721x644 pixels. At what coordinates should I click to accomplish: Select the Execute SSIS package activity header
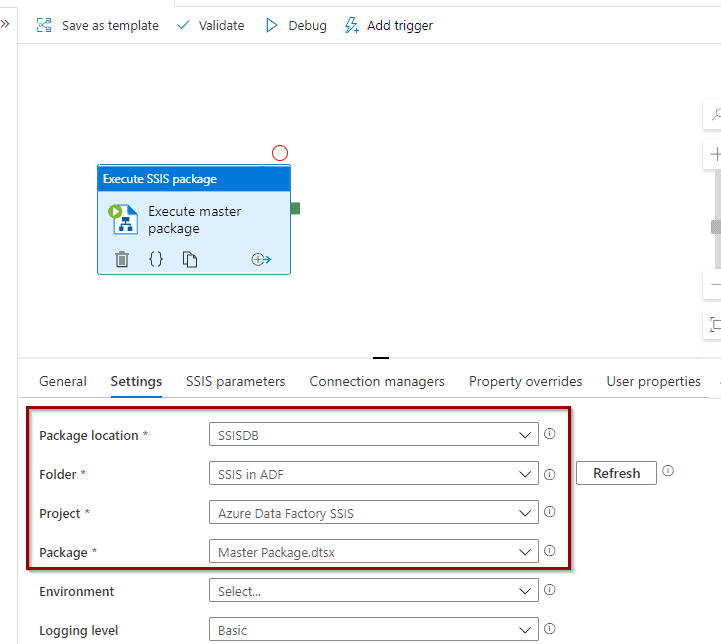coord(194,179)
